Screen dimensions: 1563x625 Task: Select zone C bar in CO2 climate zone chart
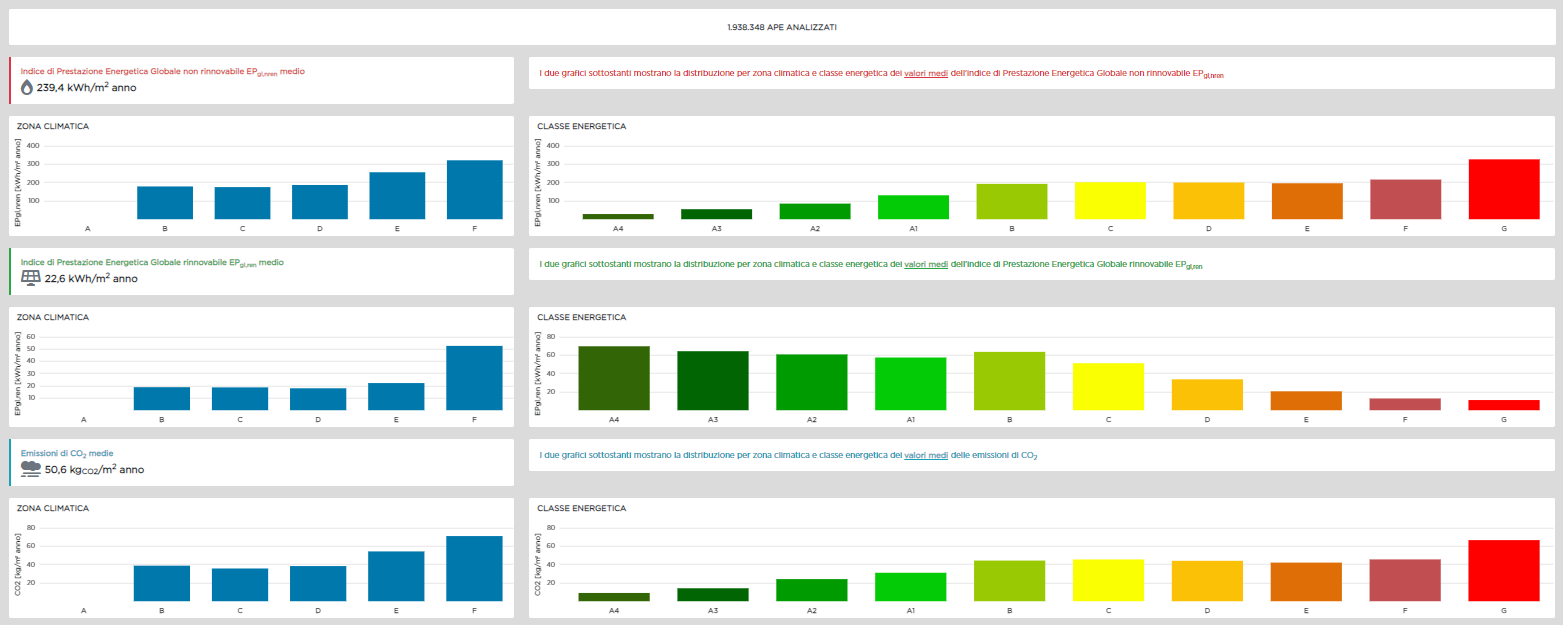(240, 584)
